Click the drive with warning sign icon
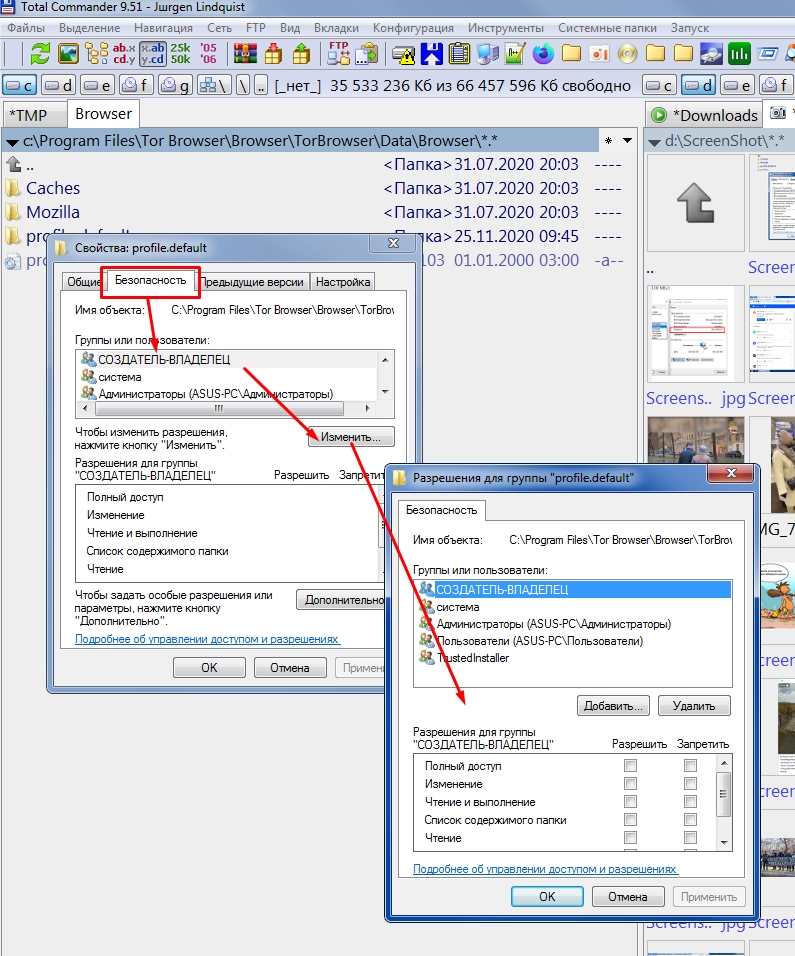This screenshot has height=956, width=795. pos(404,54)
